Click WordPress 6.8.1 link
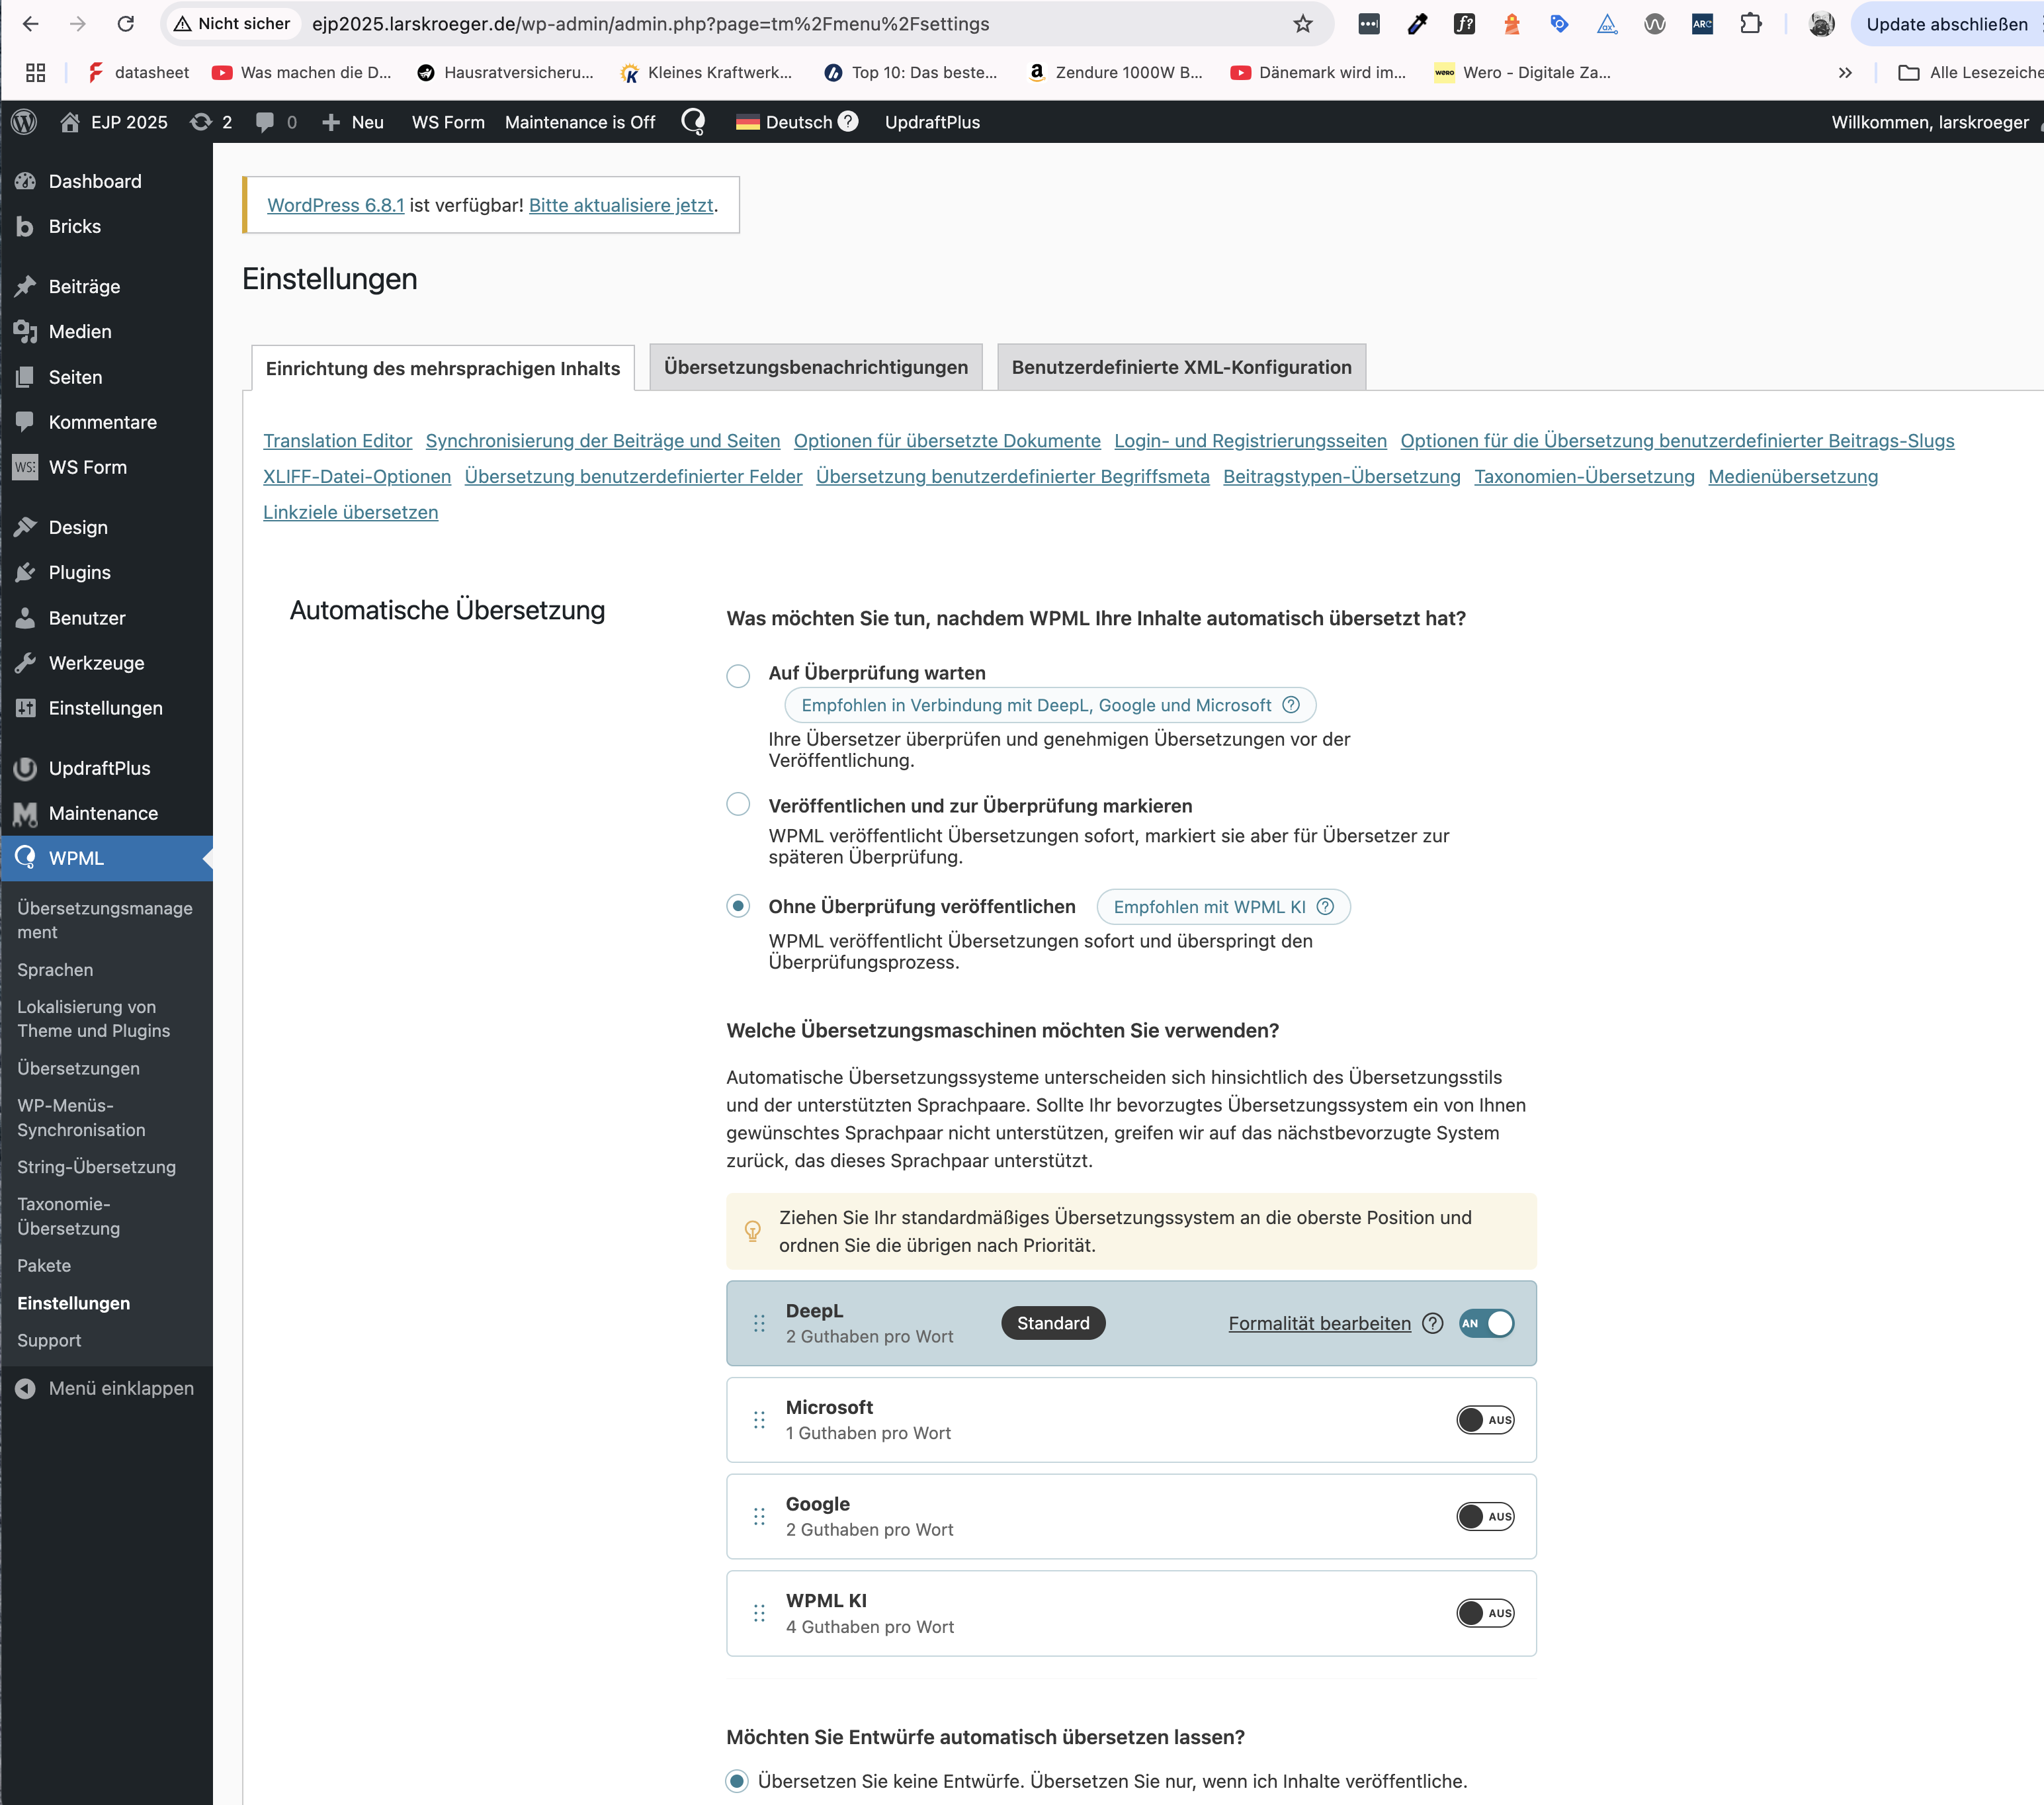 pyautogui.click(x=335, y=205)
